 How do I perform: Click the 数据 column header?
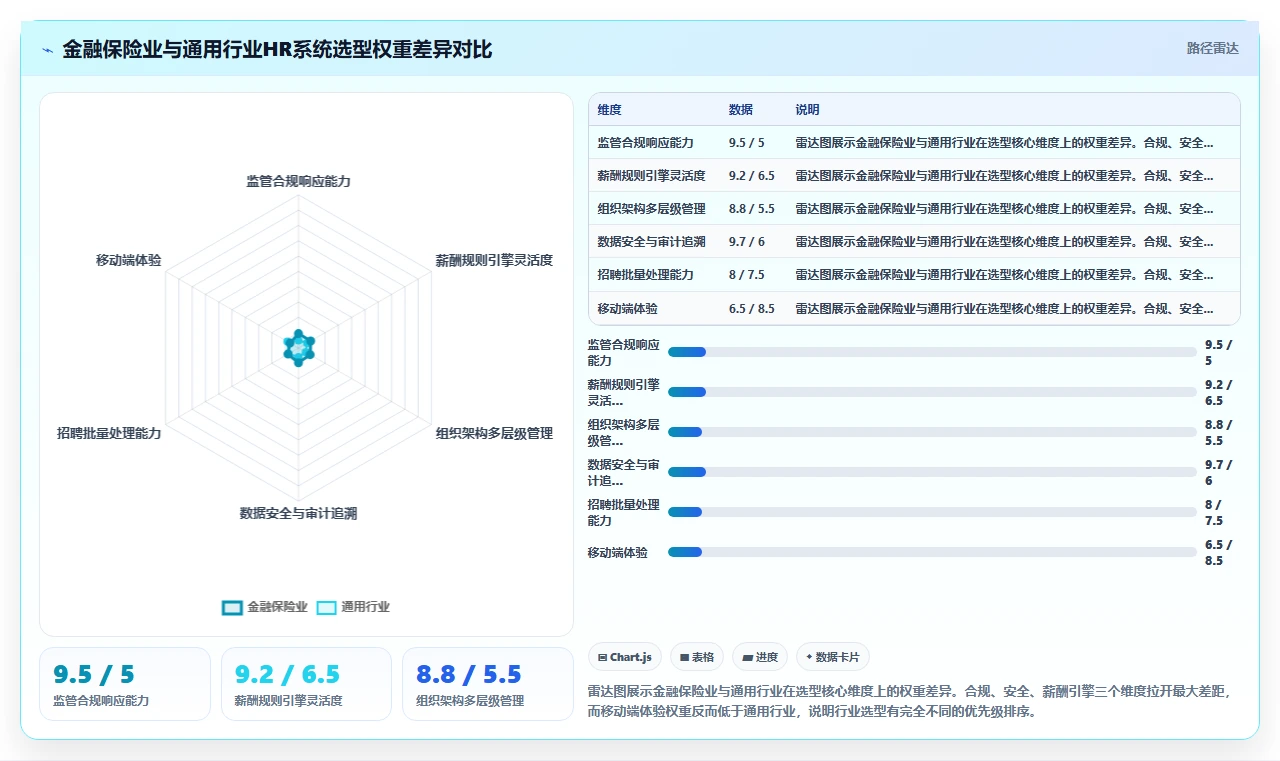pyautogui.click(x=741, y=110)
